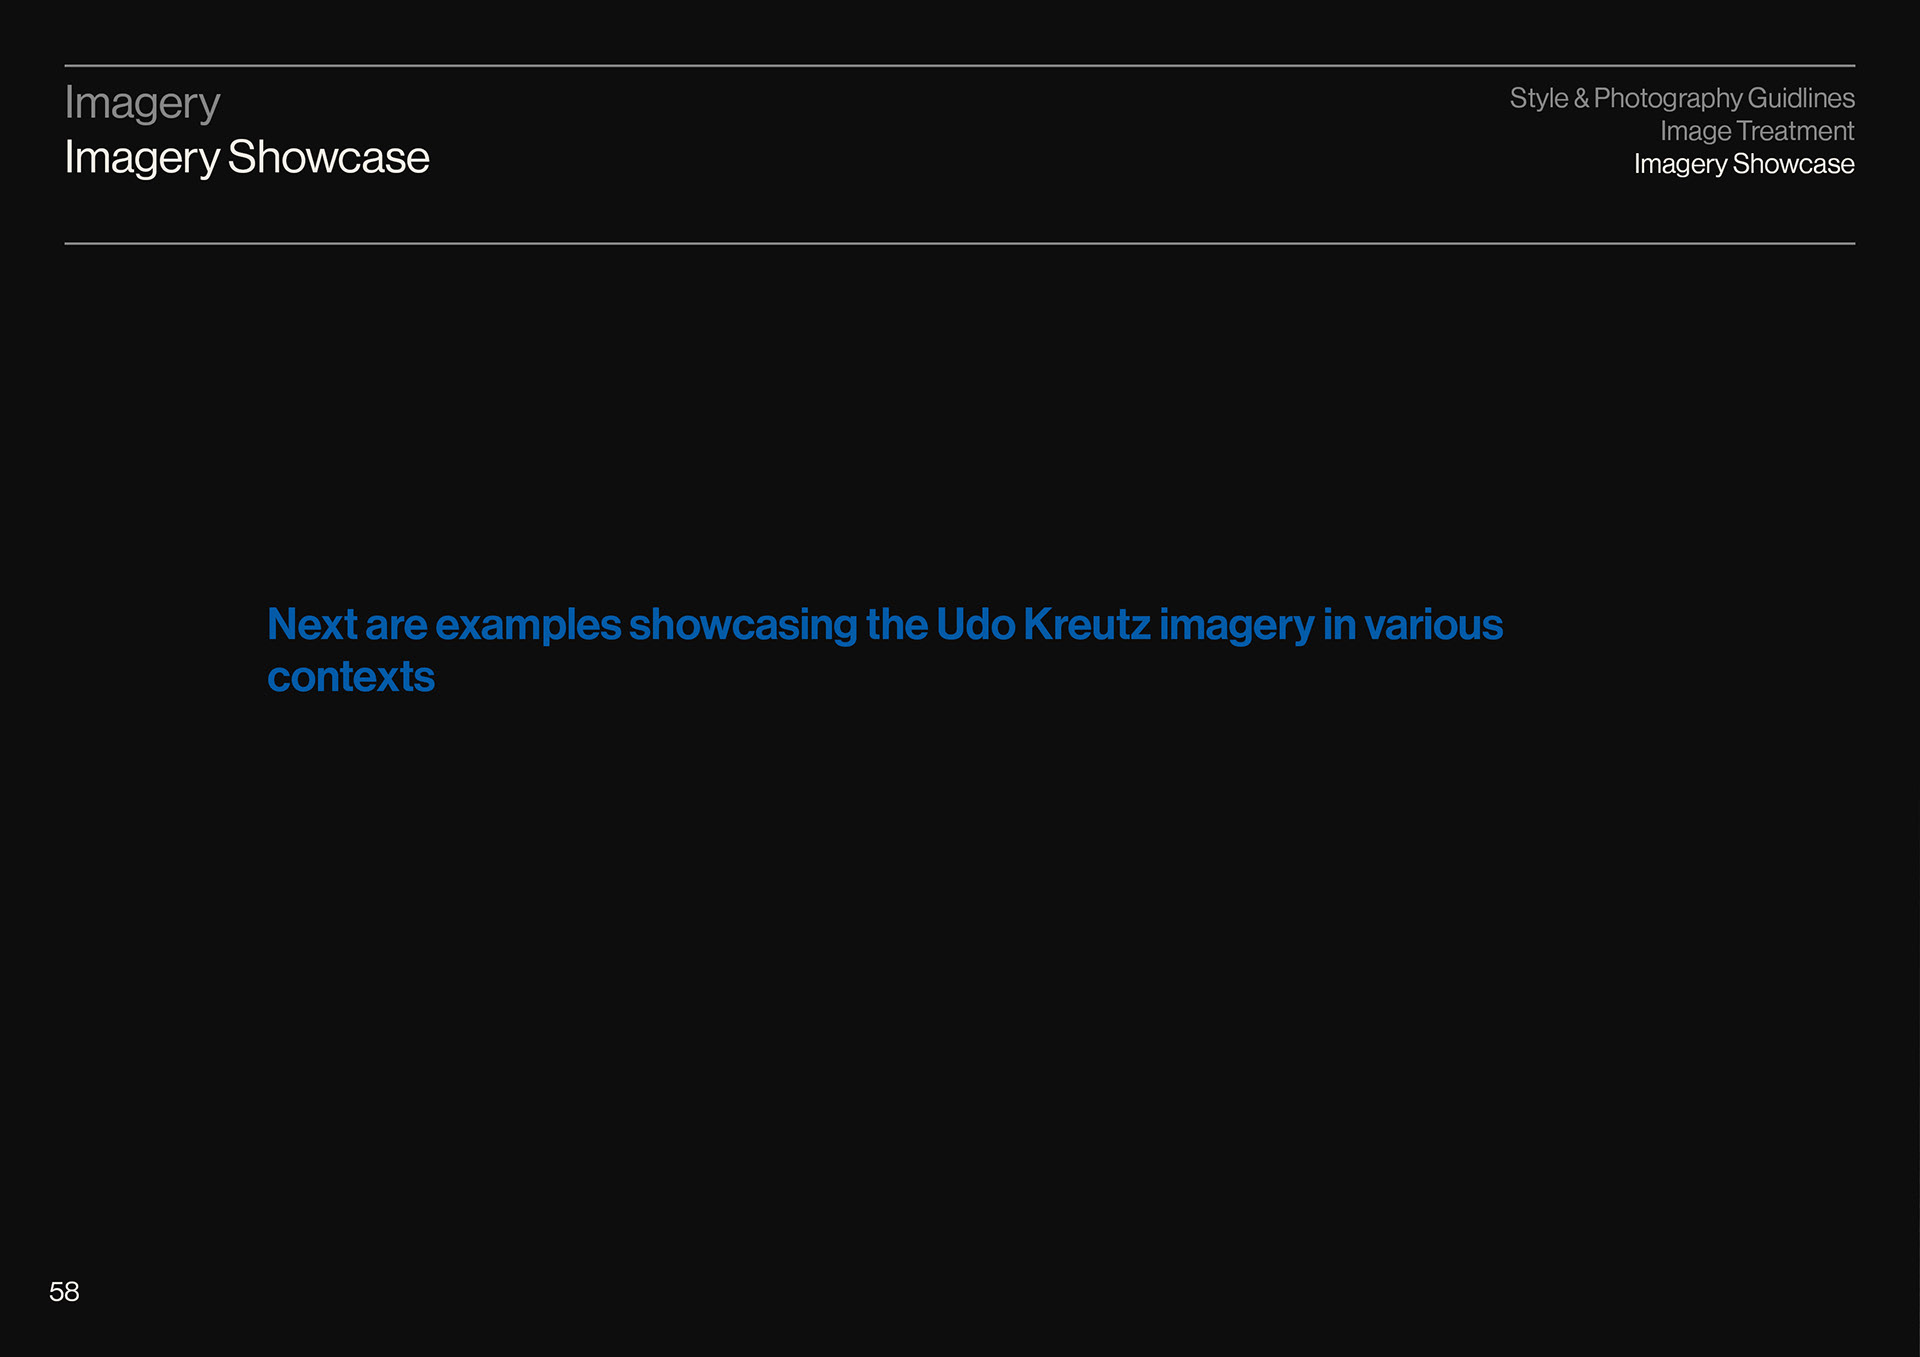Click page number 58
The height and width of the screenshot is (1357, 1920).
[64, 1291]
